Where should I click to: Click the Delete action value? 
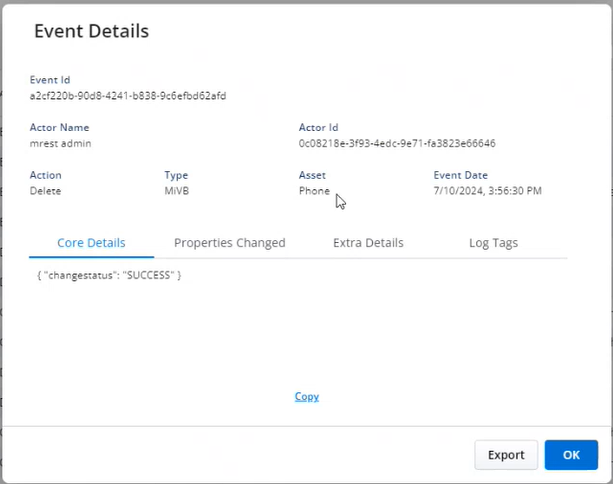tap(45, 191)
